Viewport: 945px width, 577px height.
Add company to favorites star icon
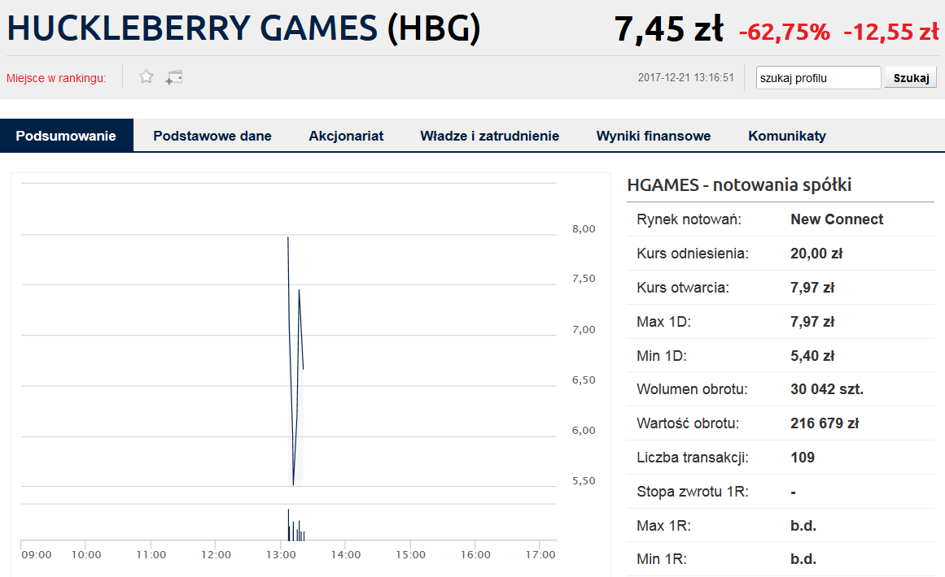146,77
